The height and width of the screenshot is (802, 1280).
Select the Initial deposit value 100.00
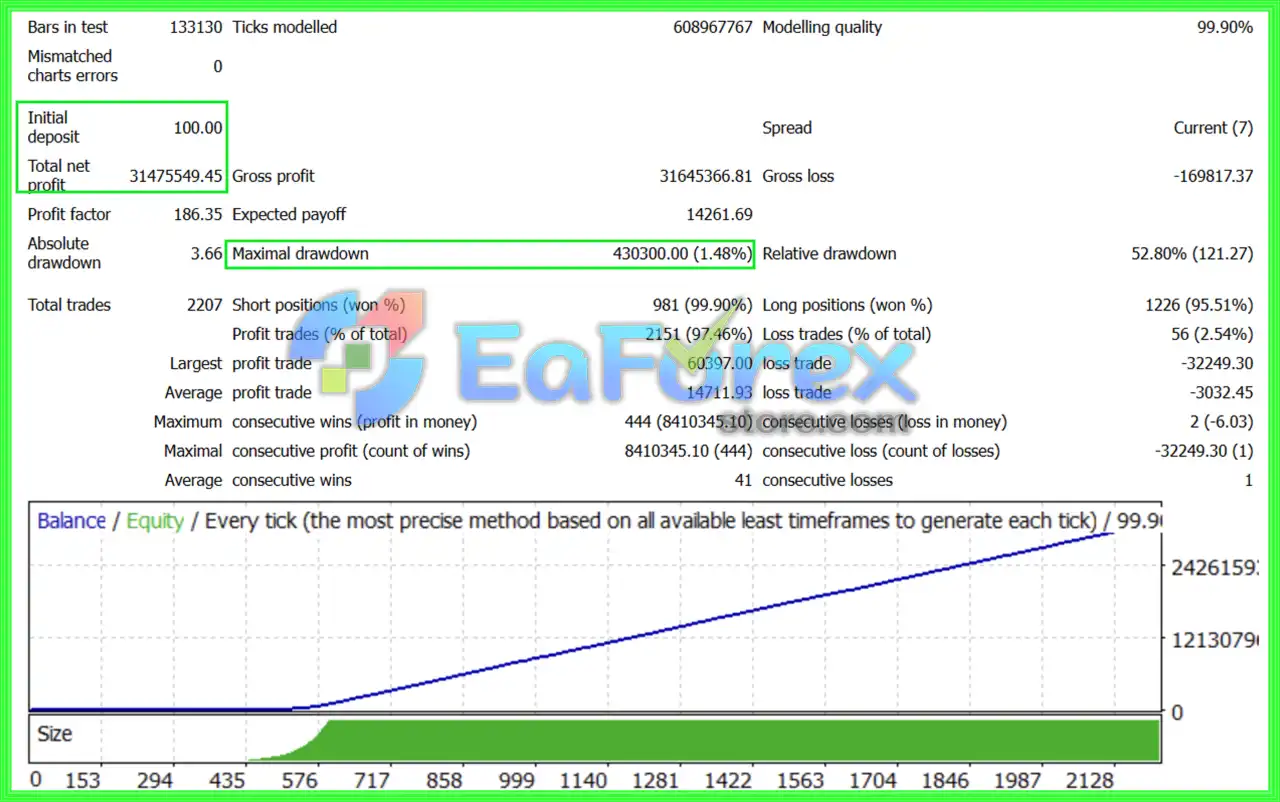(x=198, y=127)
